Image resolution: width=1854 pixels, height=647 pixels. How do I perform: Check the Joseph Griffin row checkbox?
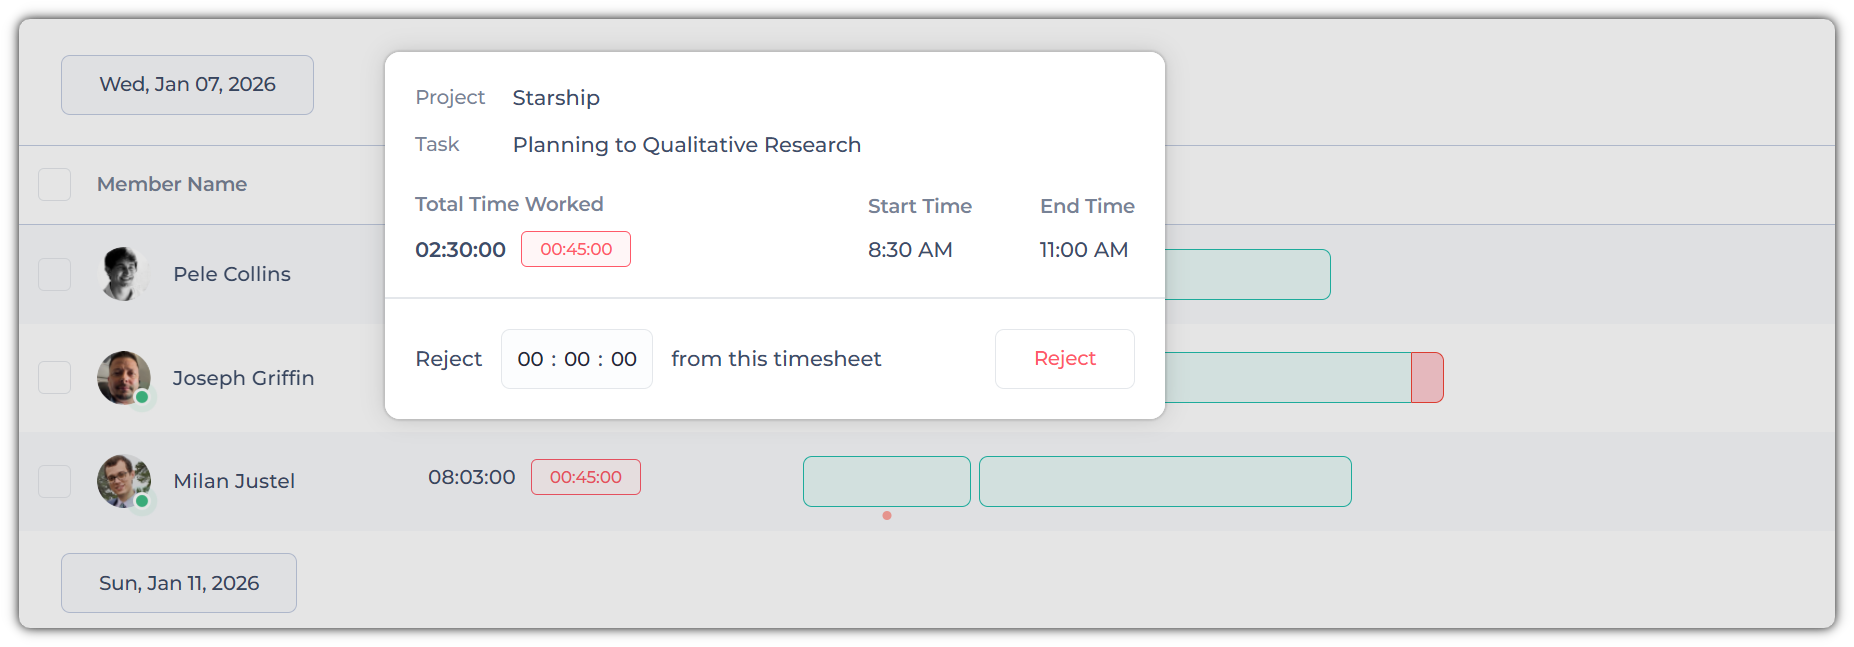click(55, 378)
